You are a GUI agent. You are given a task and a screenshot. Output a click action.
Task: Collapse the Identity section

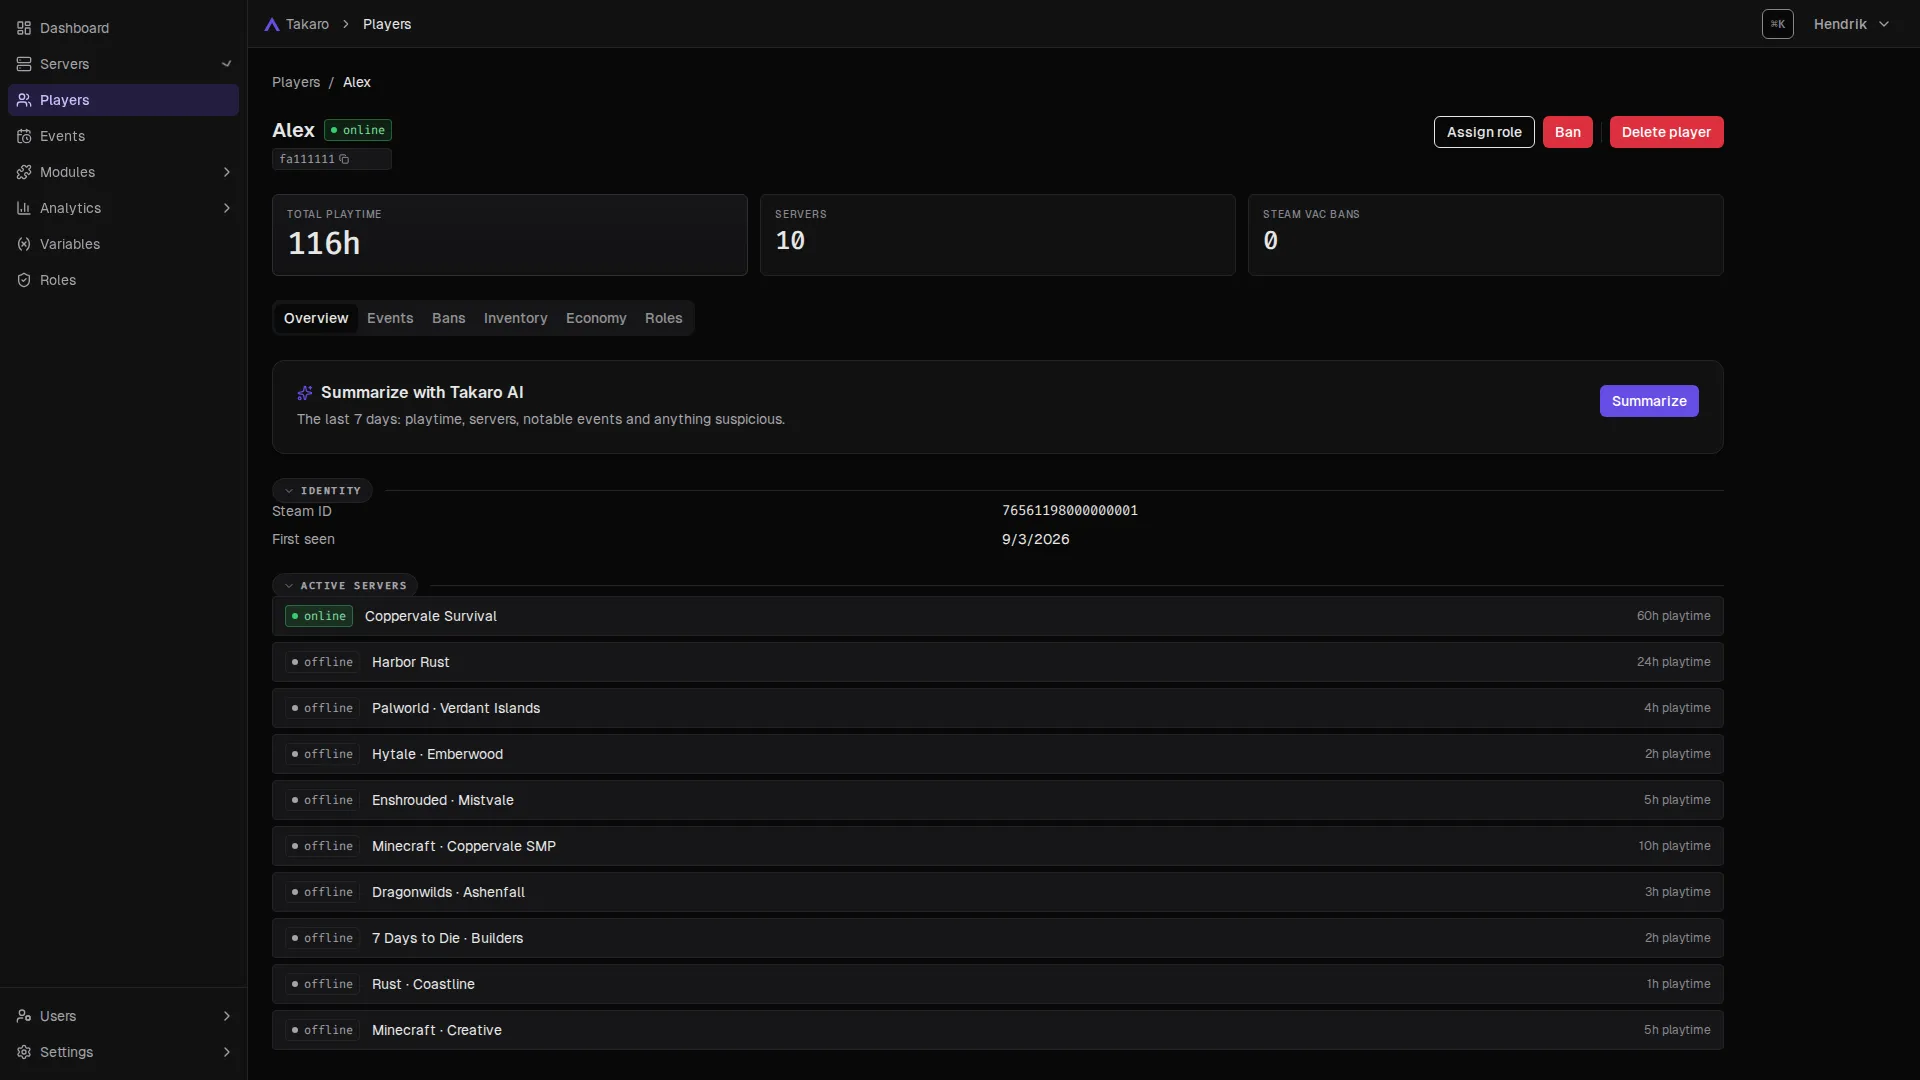point(322,490)
